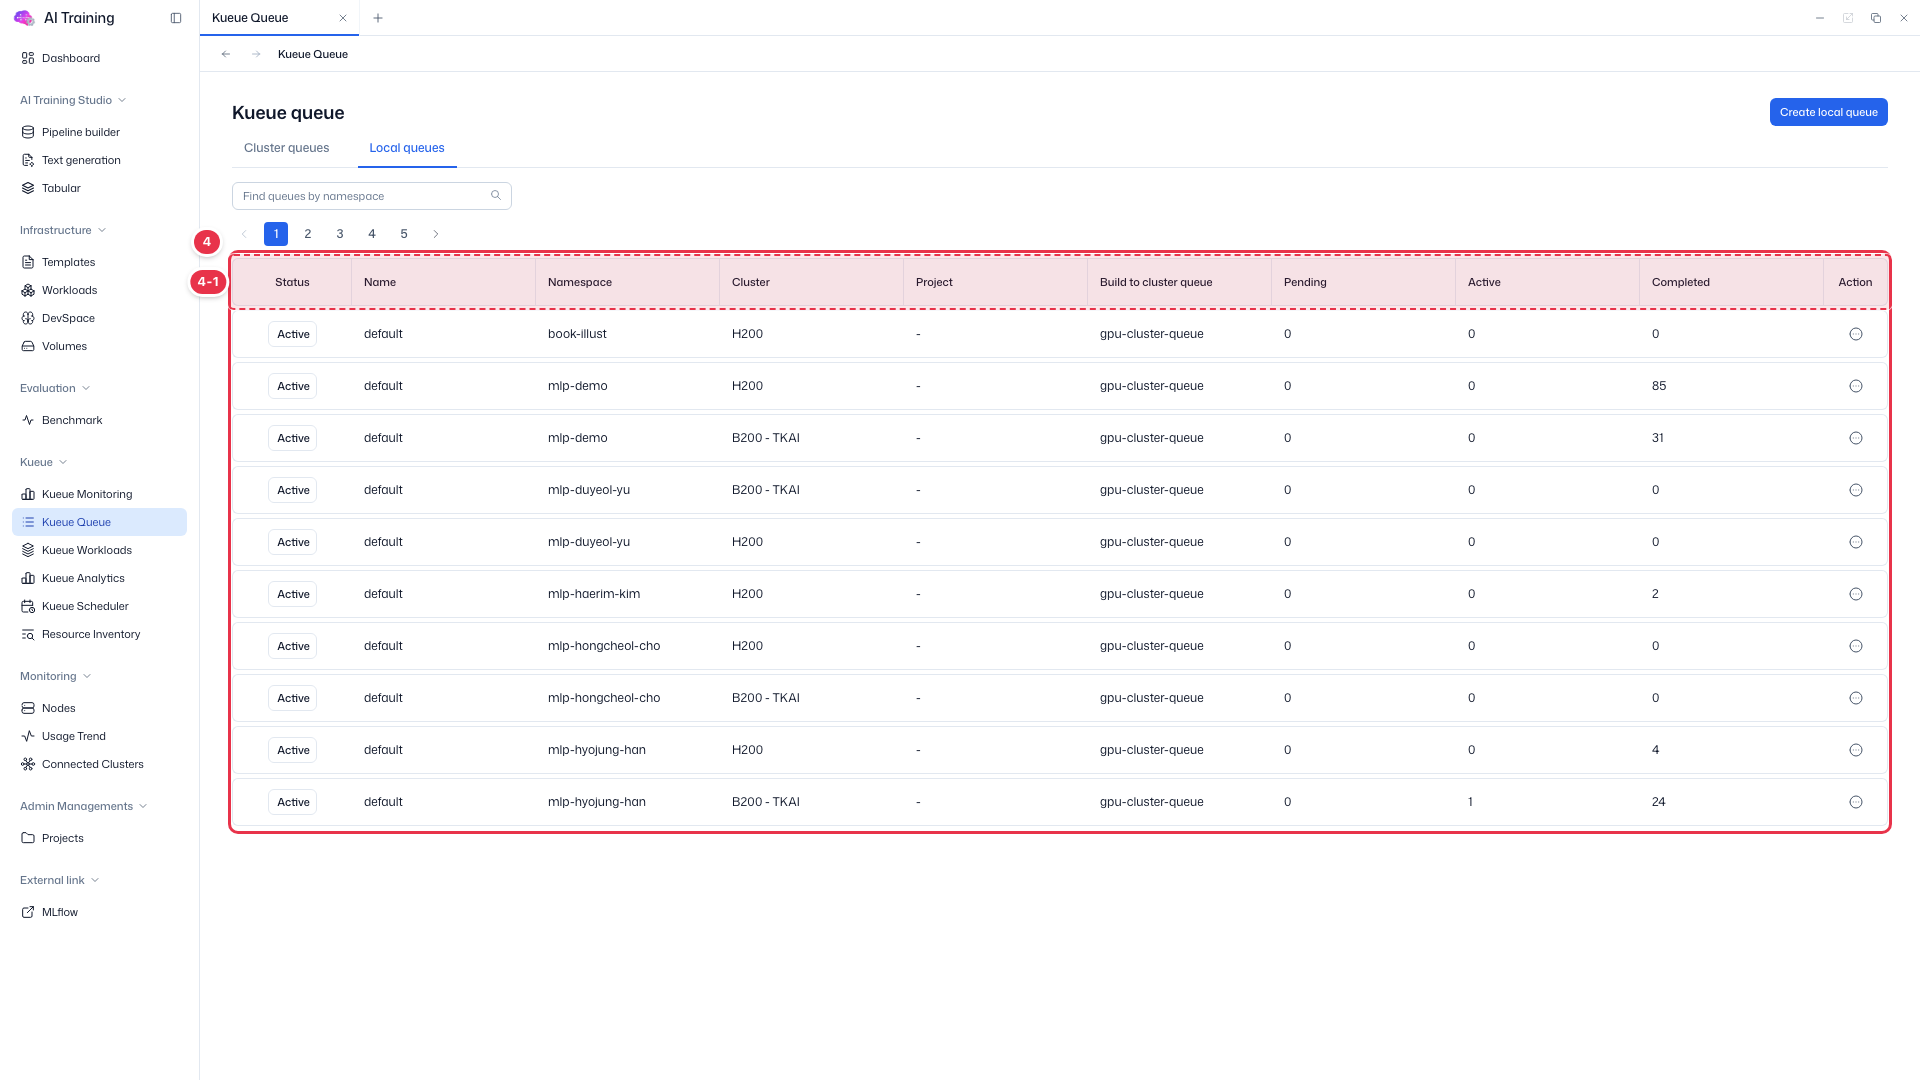Image resolution: width=1920 pixels, height=1080 pixels.
Task: Click the search magnifier icon
Action: [495, 196]
